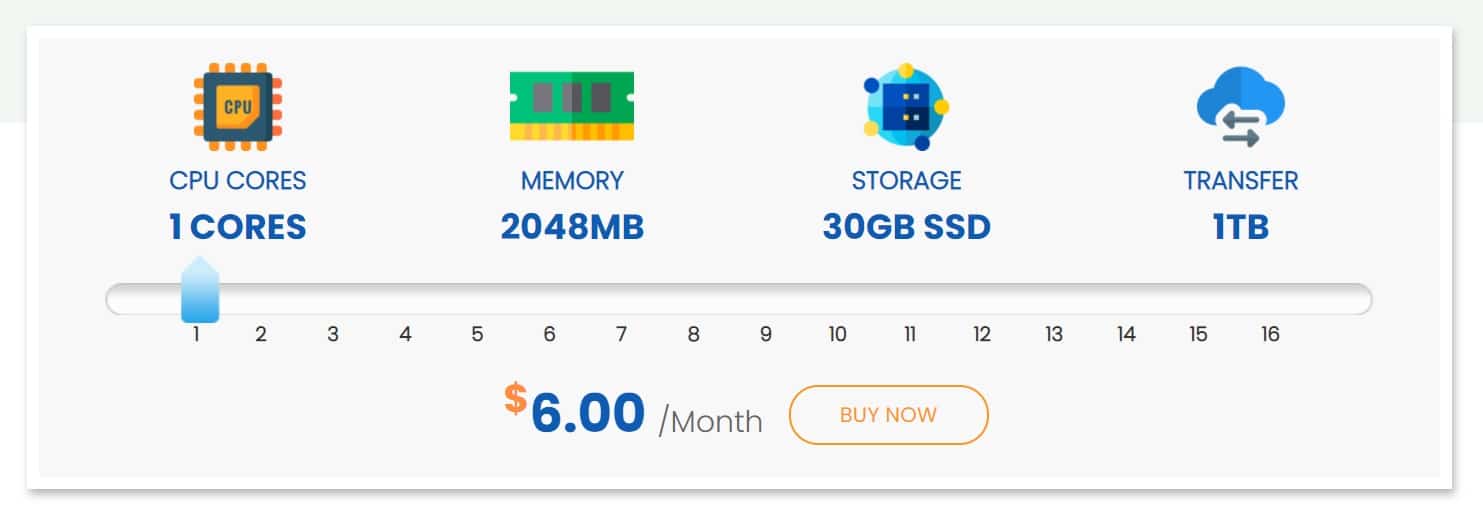Set slider to tick mark 2
The width and height of the screenshot is (1483, 517).
point(261,335)
